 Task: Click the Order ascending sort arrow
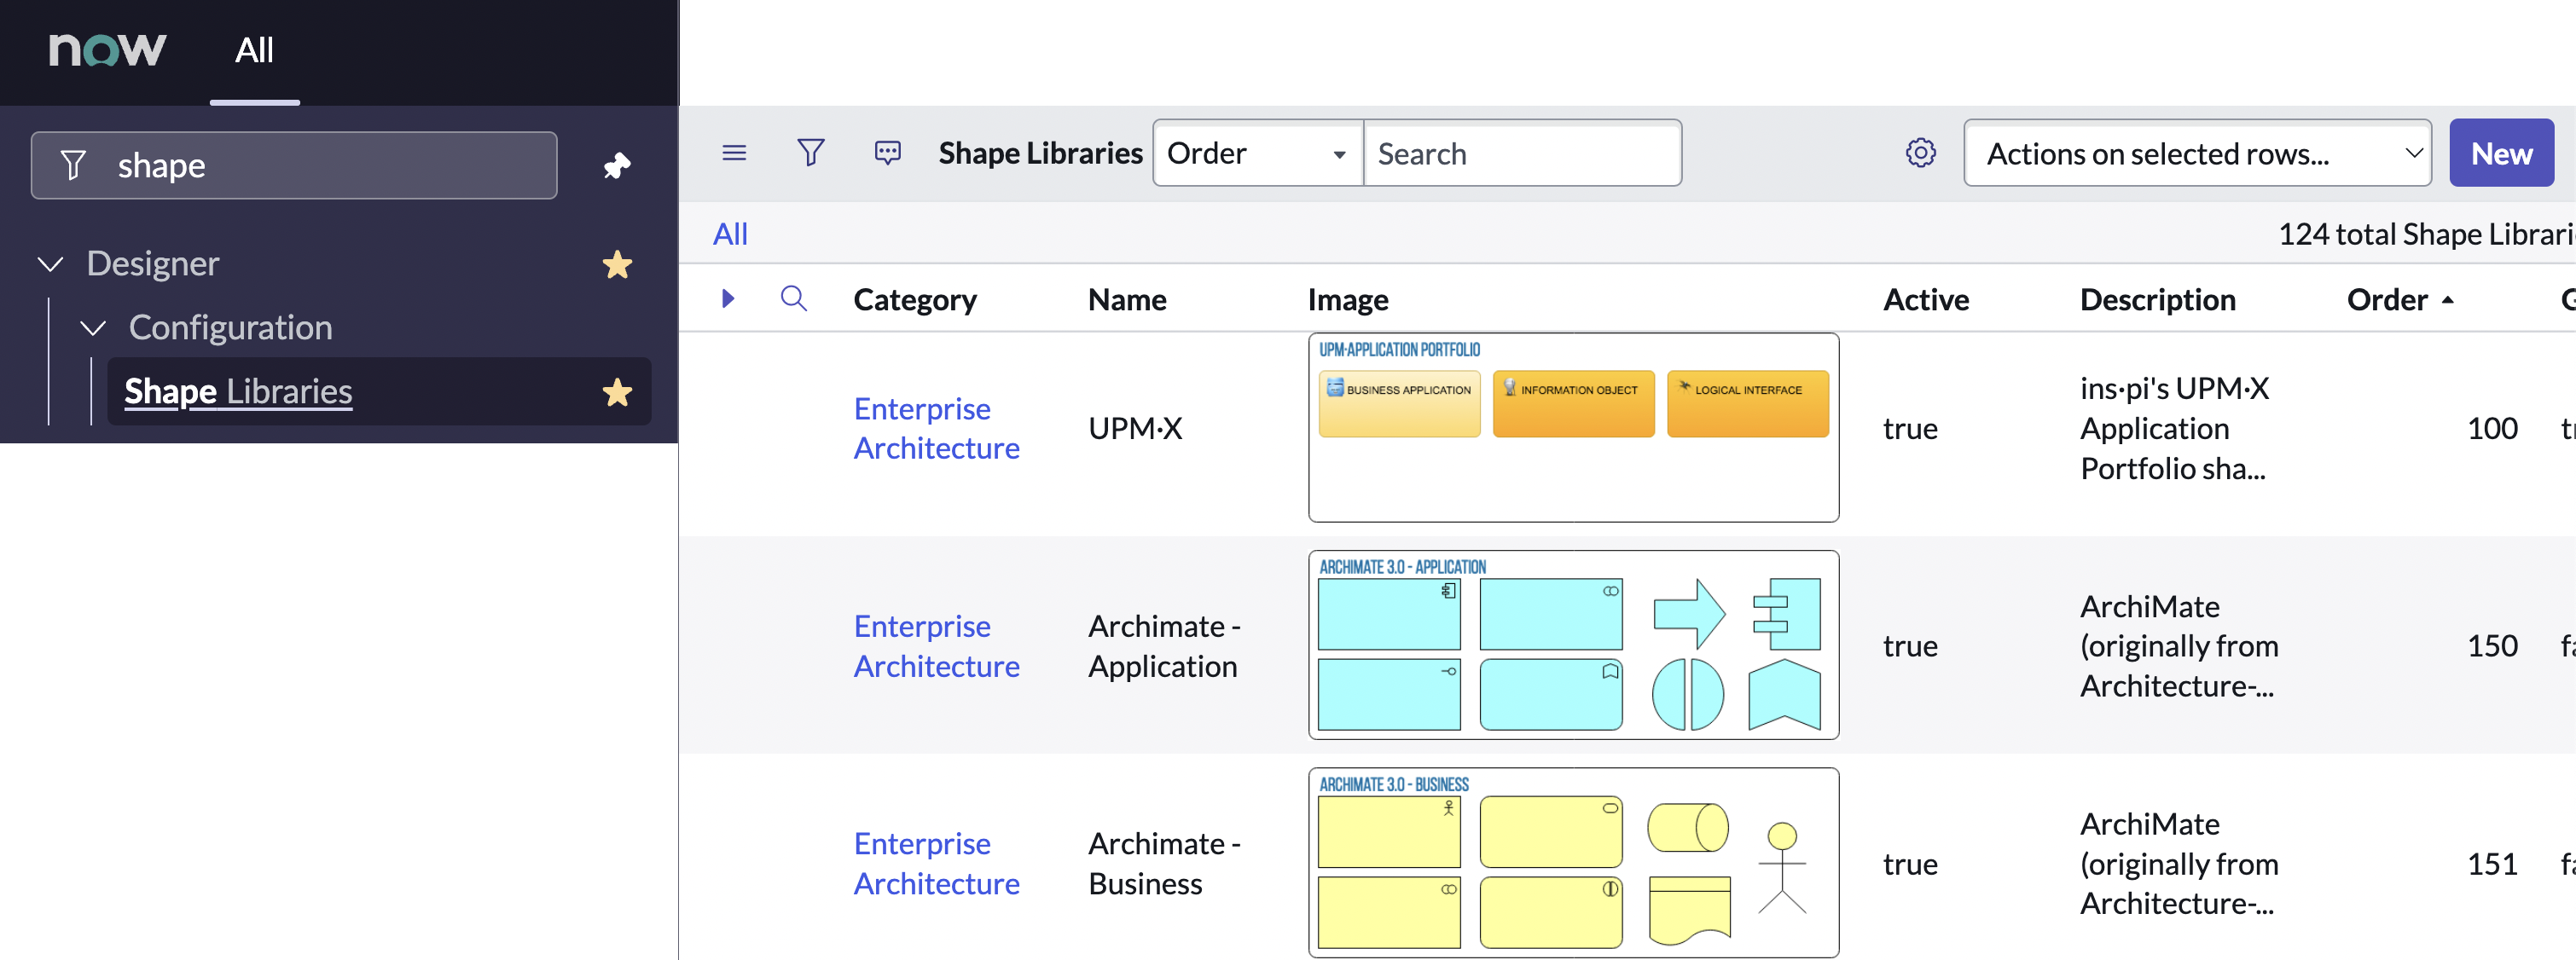(2447, 300)
